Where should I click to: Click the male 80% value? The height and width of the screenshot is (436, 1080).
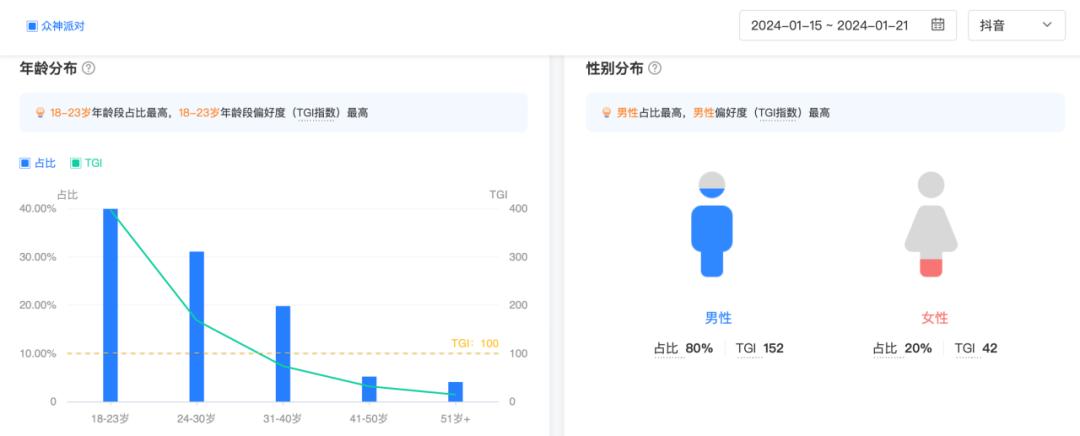point(699,349)
